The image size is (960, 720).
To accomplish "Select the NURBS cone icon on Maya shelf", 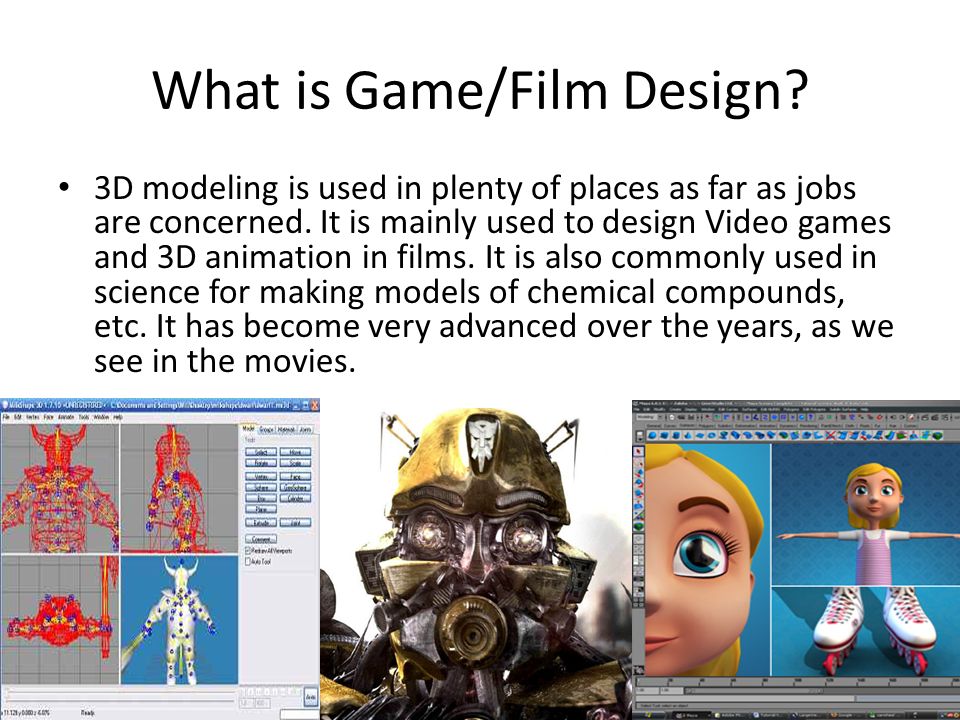I will pyautogui.click(x=687, y=435).
